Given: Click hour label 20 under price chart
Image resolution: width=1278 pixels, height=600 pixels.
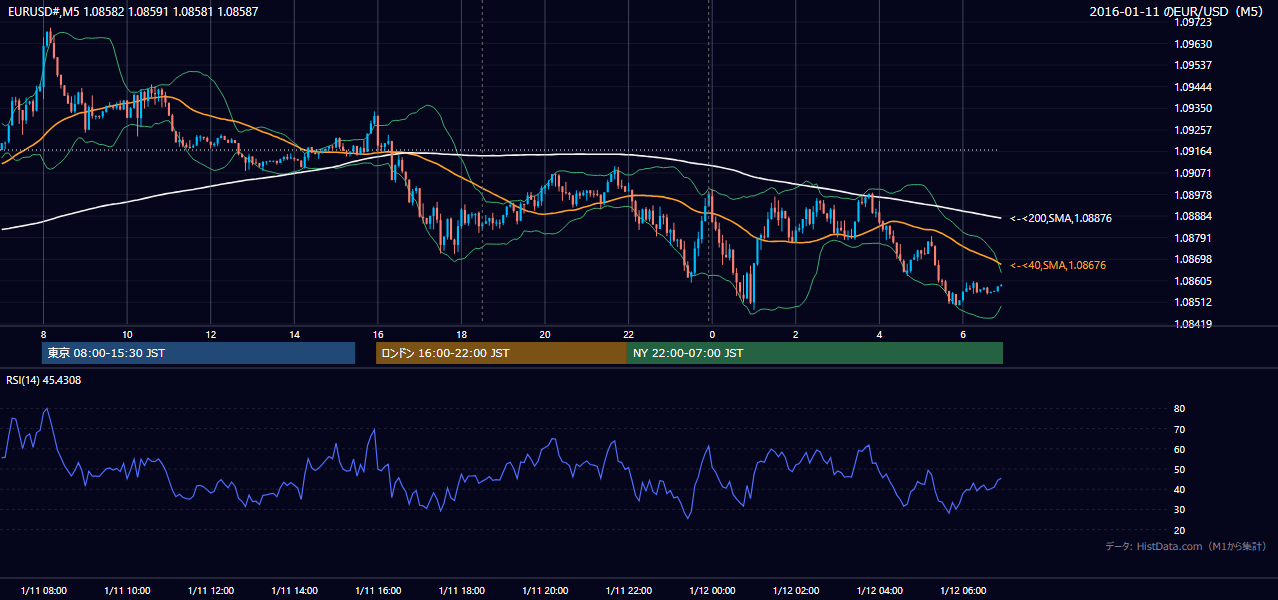Looking at the screenshot, I should click(x=545, y=334).
